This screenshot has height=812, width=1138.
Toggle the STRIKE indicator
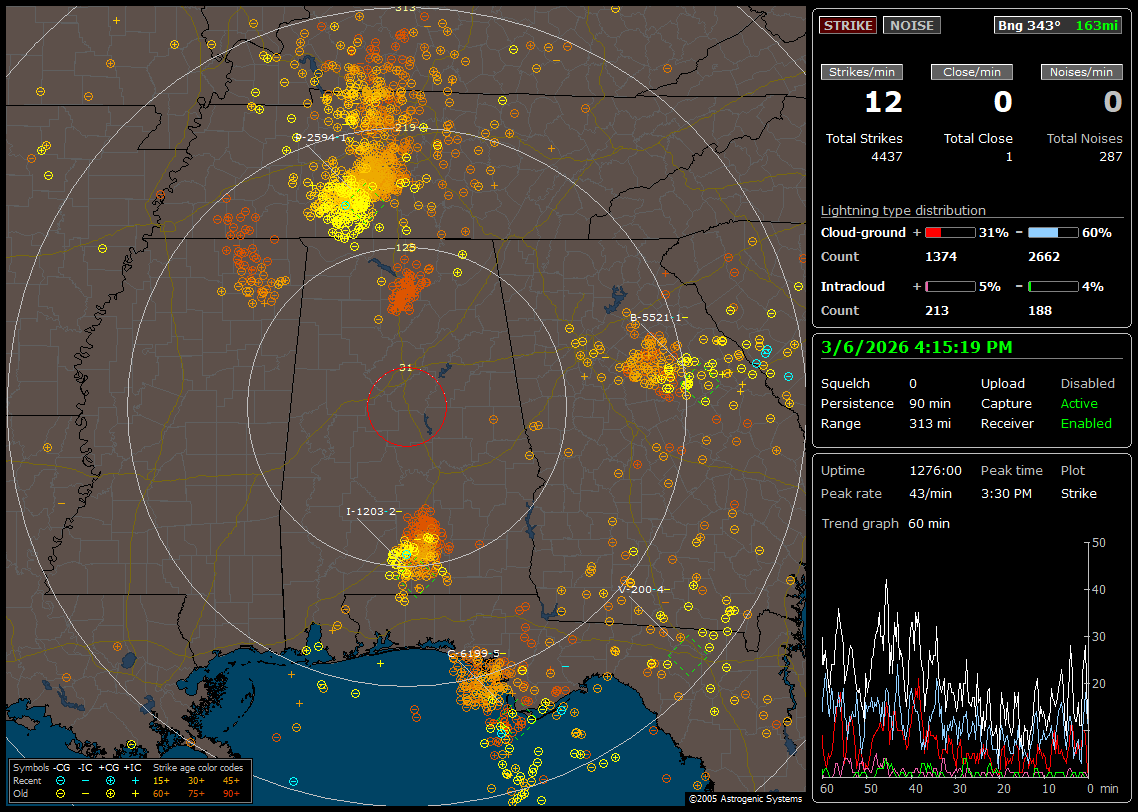coord(848,26)
